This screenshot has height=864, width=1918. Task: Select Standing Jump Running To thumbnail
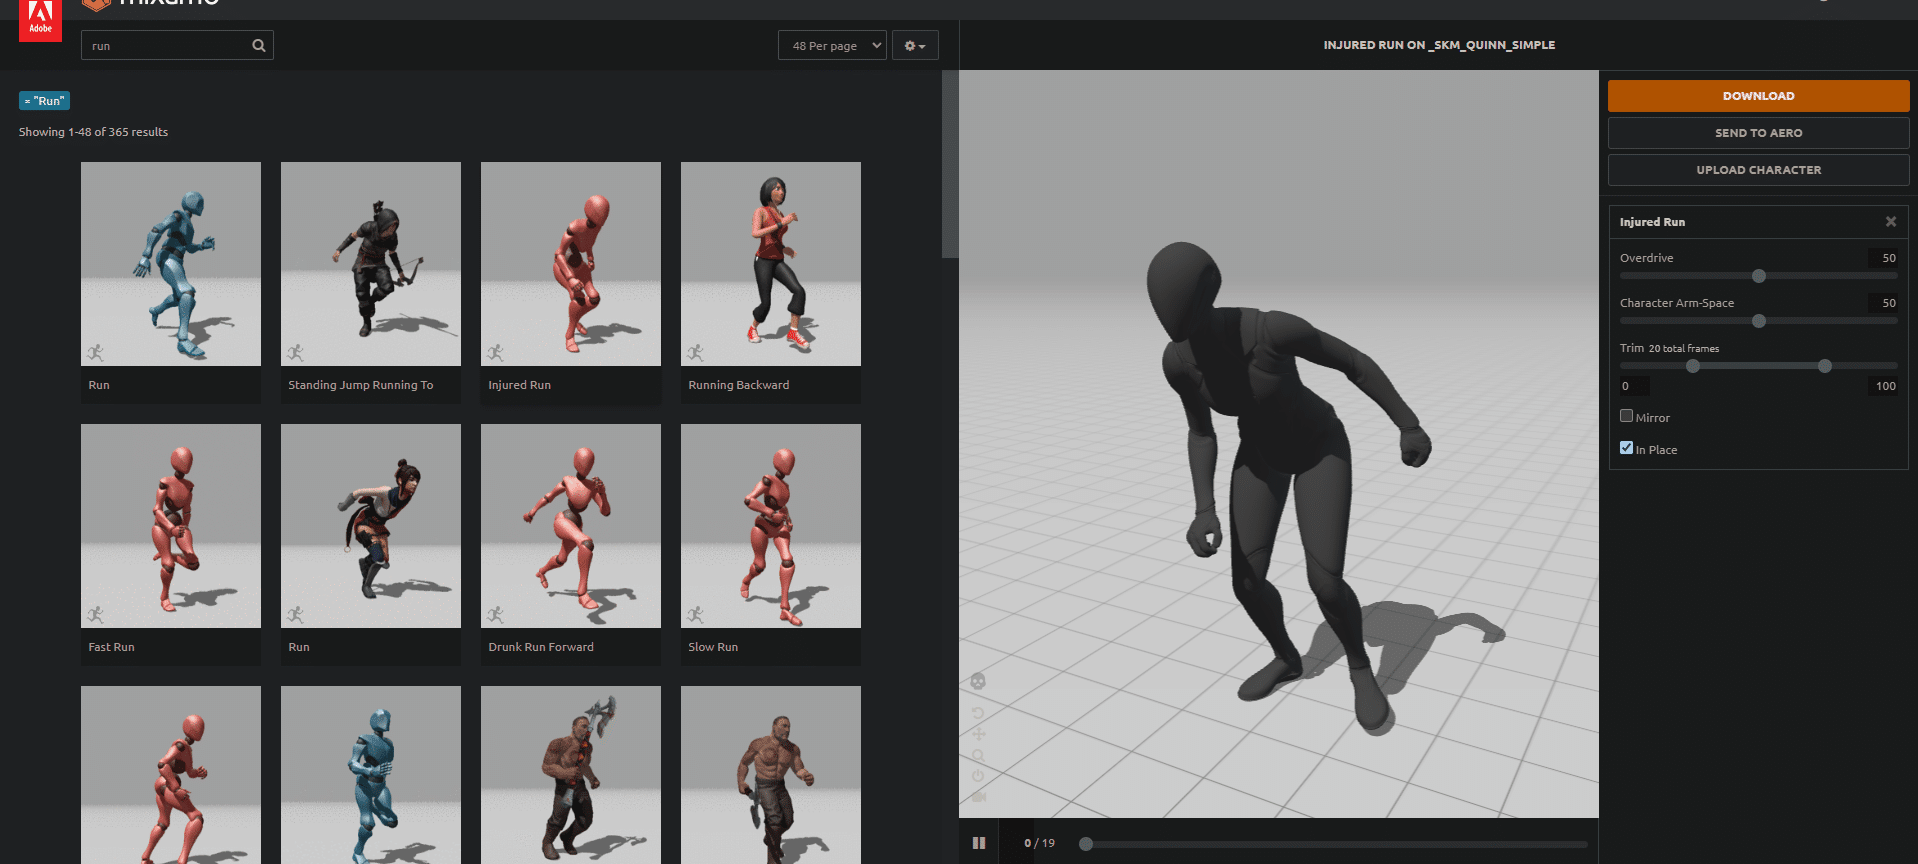pyautogui.click(x=371, y=264)
